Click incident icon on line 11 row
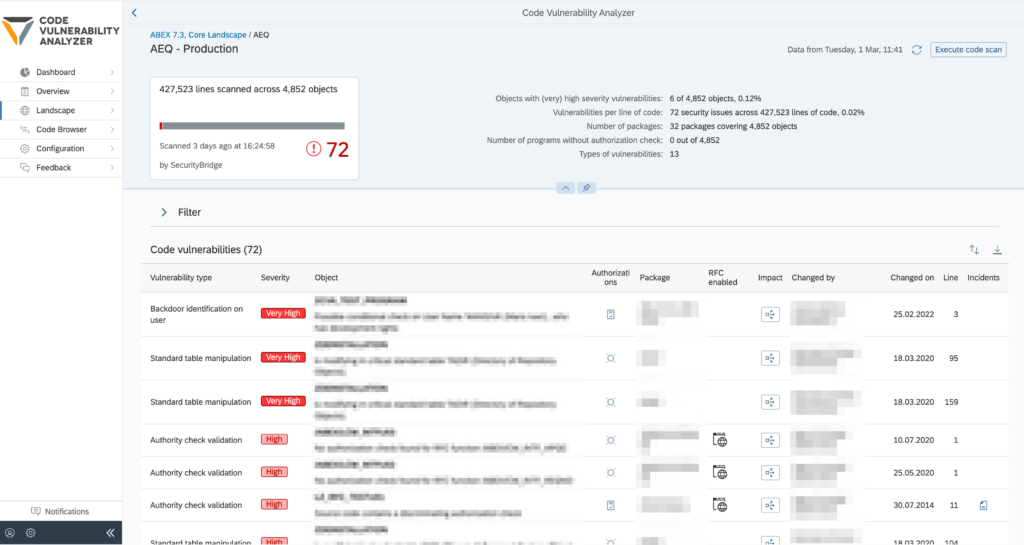The image size is (1024, 545). click(x=983, y=506)
